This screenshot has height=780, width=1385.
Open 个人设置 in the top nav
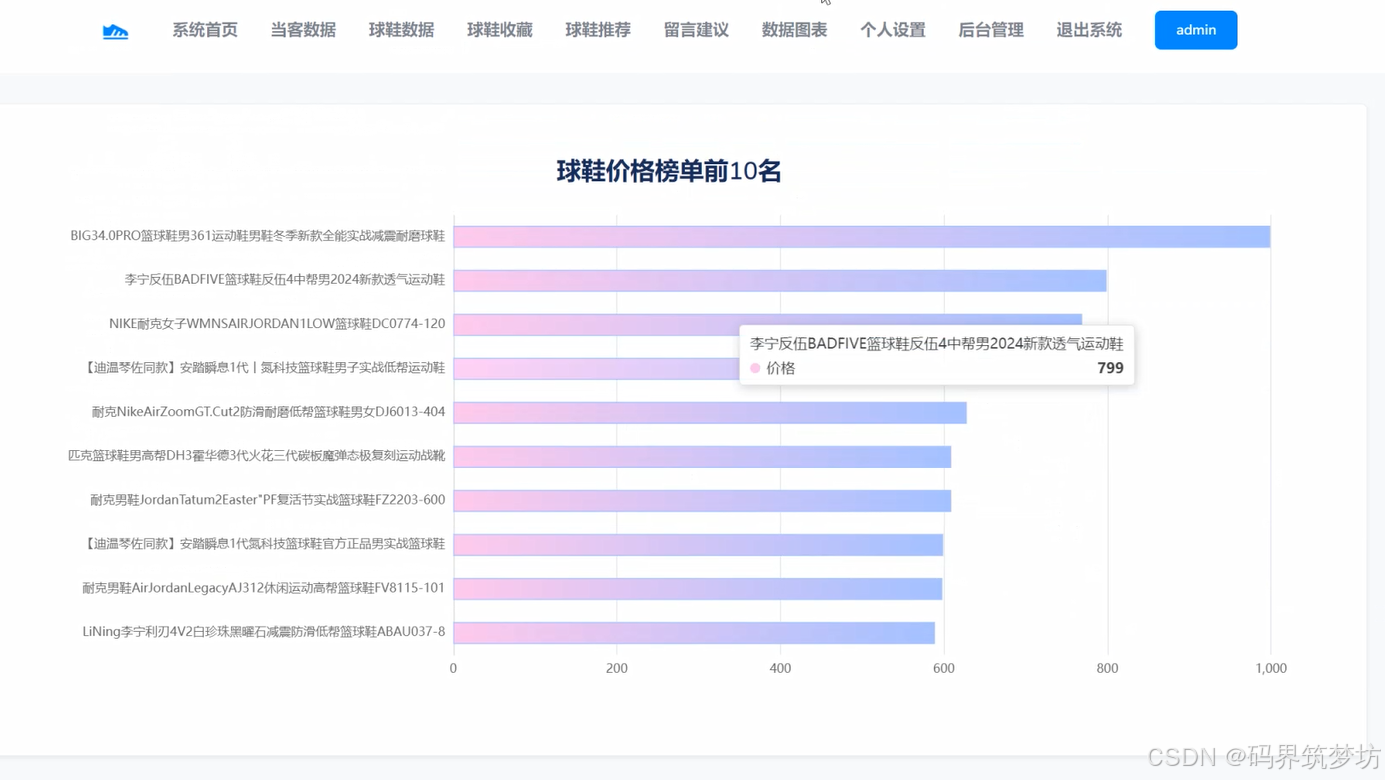pos(893,30)
